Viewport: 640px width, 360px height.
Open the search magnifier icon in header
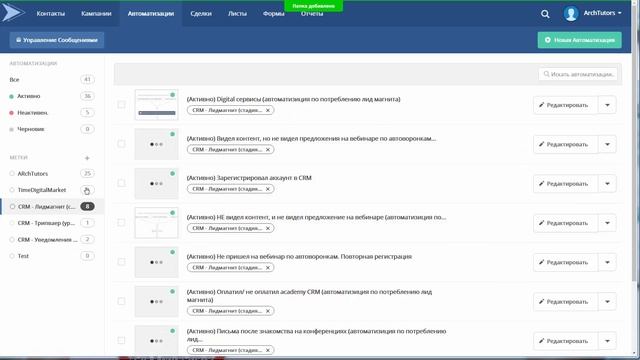[545, 14]
